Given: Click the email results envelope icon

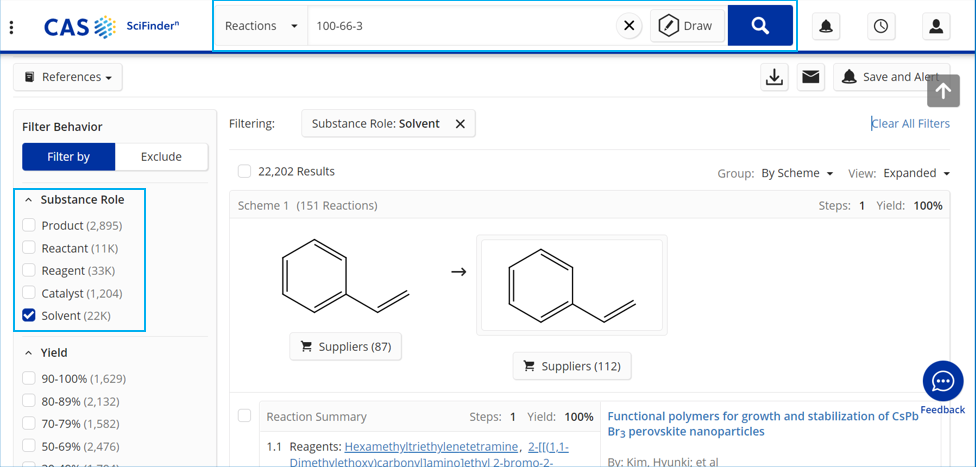Looking at the screenshot, I should click(811, 77).
